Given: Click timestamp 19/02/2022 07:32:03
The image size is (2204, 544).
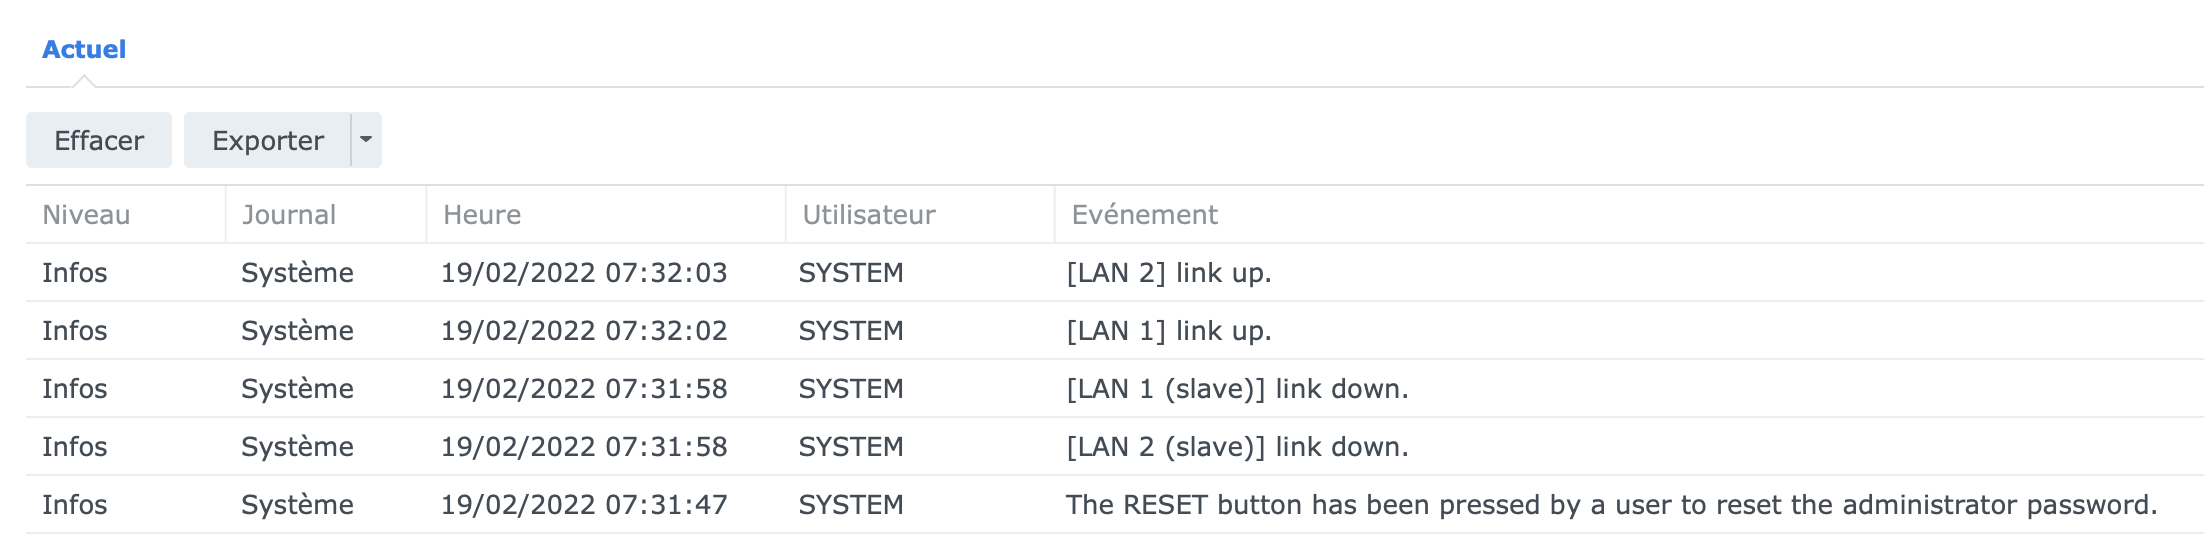Looking at the screenshot, I should pyautogui.click(x=584, y=273).
